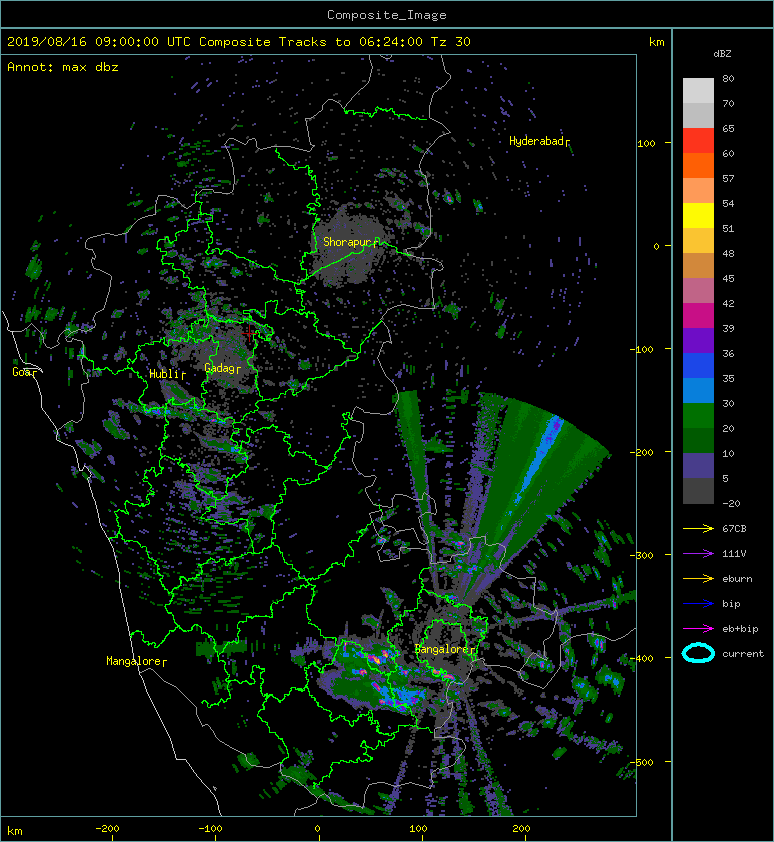Select the Goa city label
This screenshot has width=774, height=842.
click(22, 372)
